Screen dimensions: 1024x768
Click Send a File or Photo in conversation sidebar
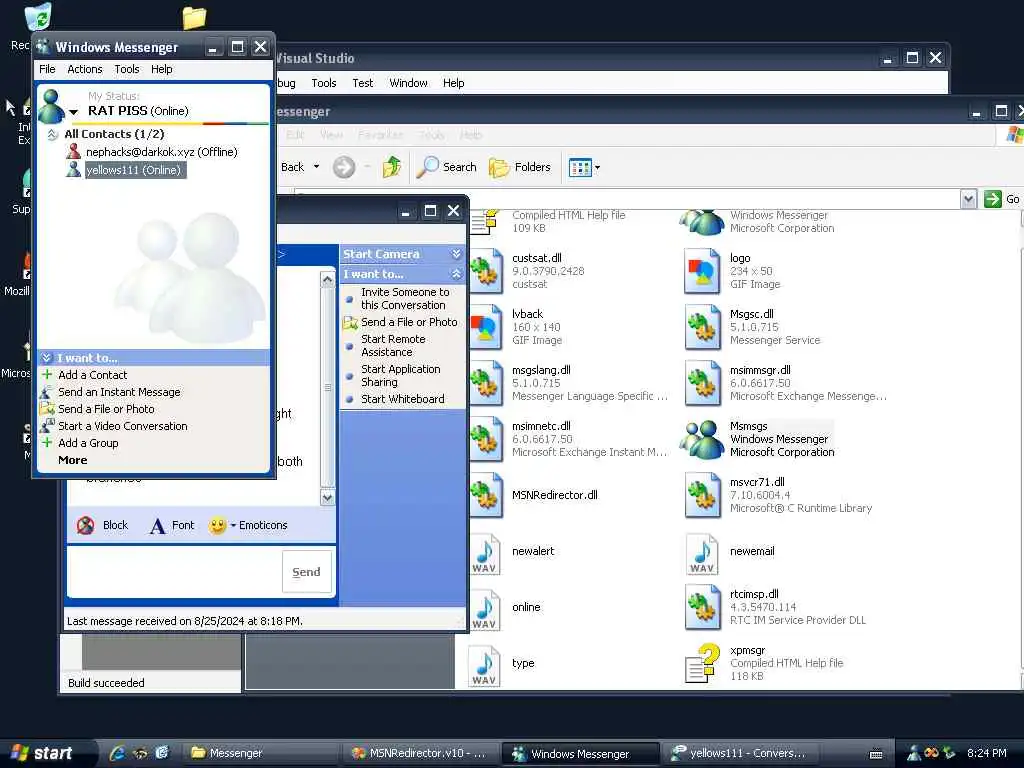(409, 322)
